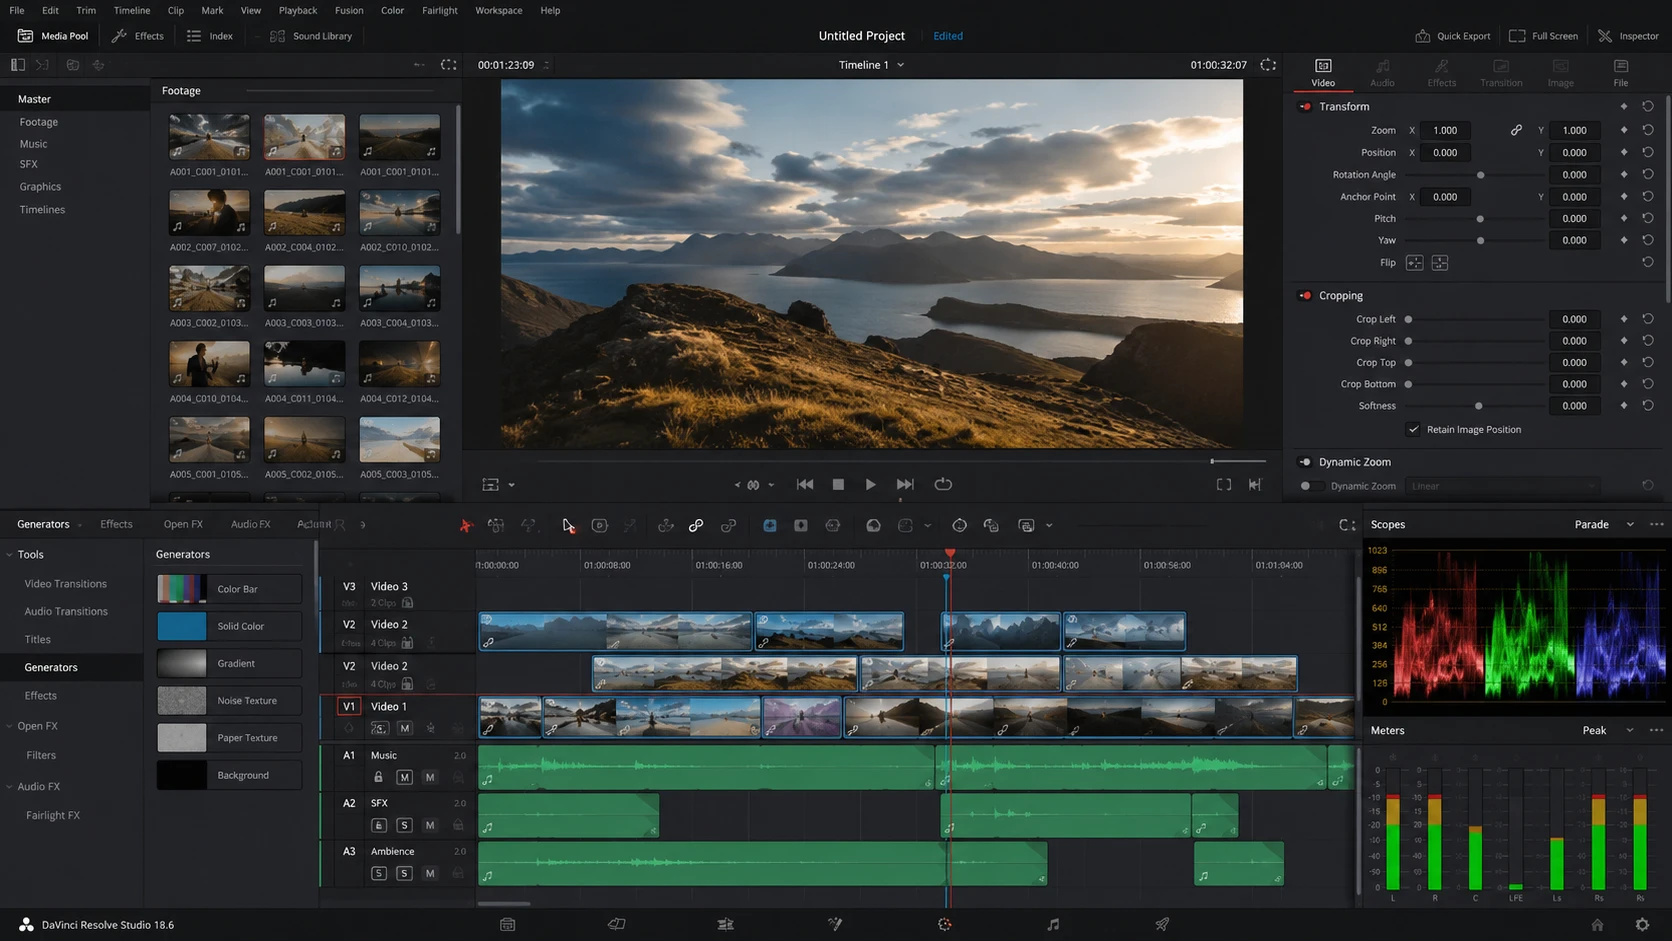Select the Open FX tab in effects panel
Viewport: 1672px width, 941px height.
pos(183,524)
